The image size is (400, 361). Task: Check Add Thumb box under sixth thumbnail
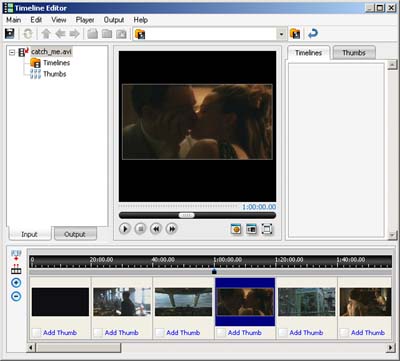coord(344,333)
